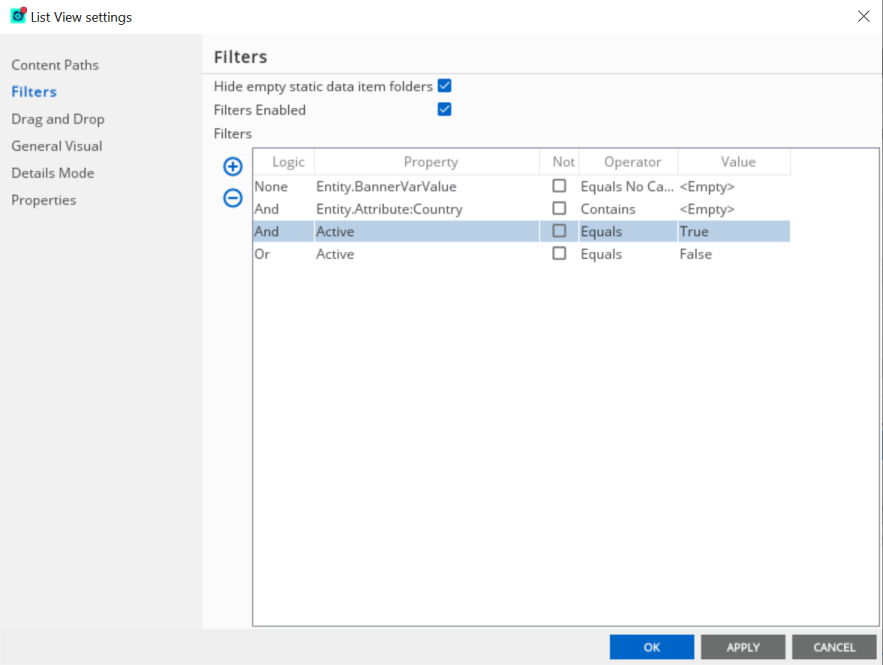Viewport: 883px width, 665px height.
Task: Select the False value cell
Action: tap(734, 254)
